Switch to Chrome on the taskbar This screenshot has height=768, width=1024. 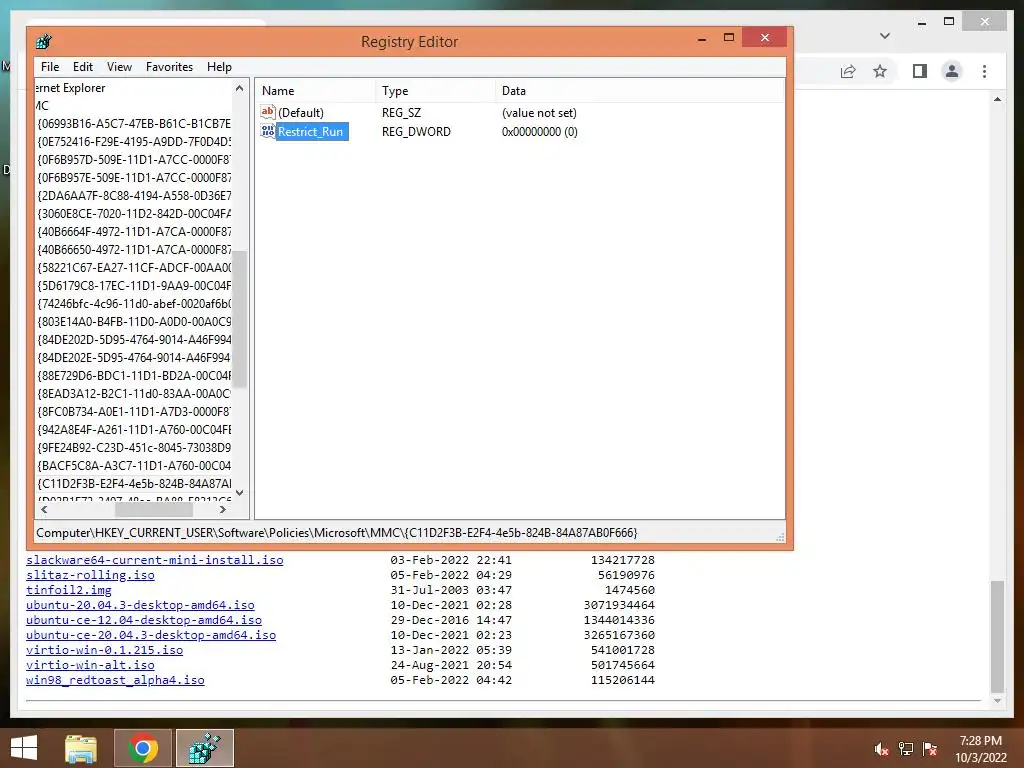(x=143, y=748)
